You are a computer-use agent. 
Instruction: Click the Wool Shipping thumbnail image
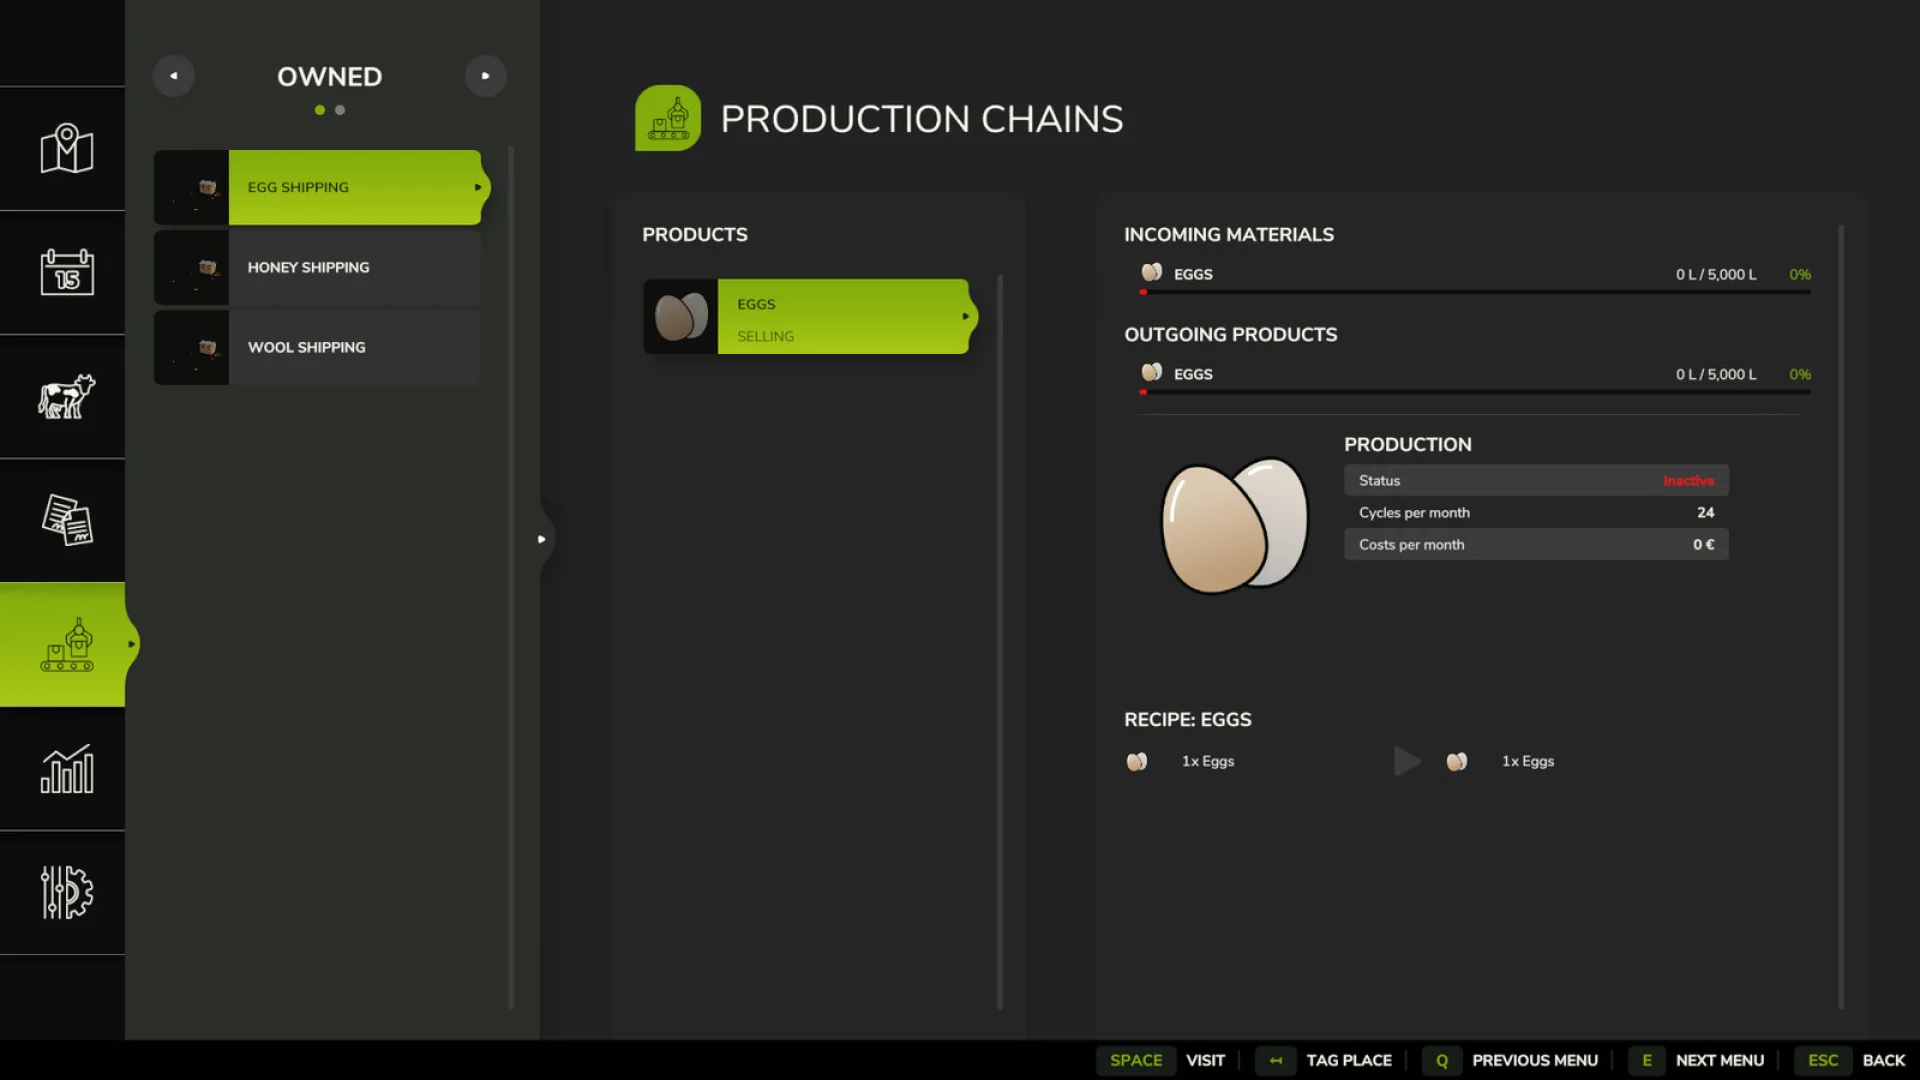coord(192,347)
